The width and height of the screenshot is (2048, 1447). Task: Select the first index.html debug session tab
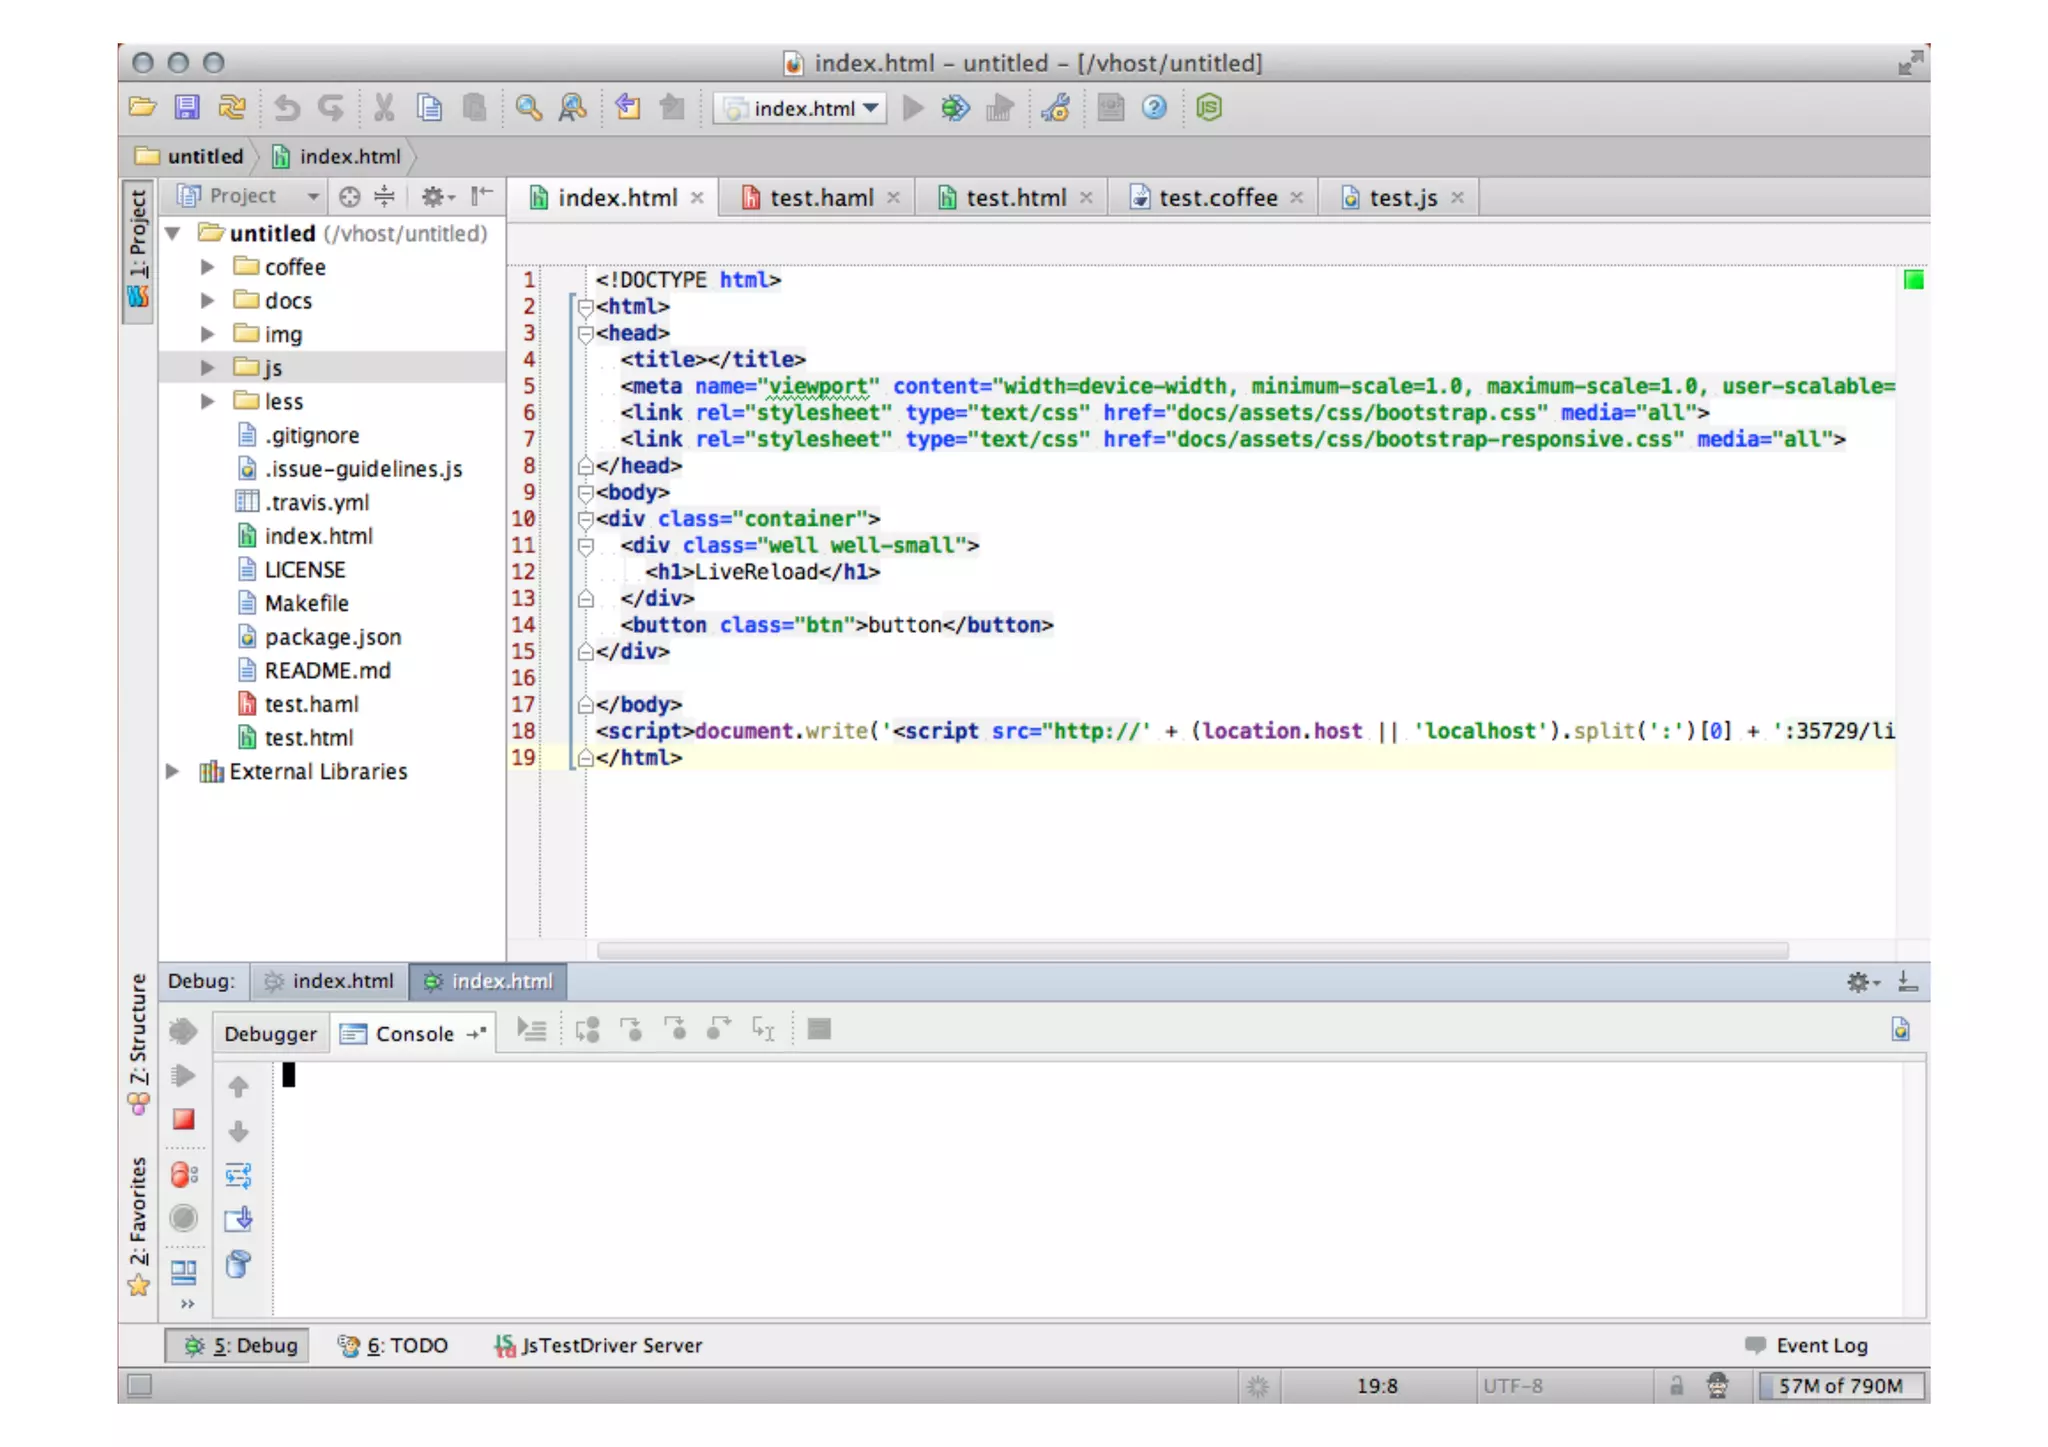click(x=330, y=981)
